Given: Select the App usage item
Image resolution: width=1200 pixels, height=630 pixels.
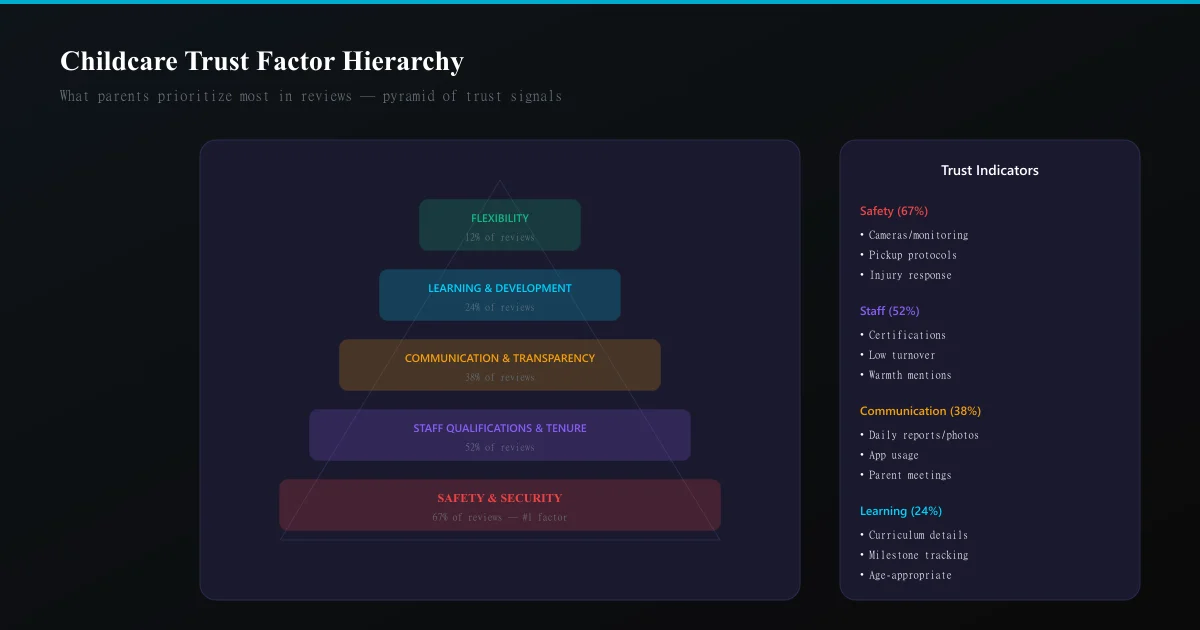Looking at the screenshot, I should [x=889, y=455].
